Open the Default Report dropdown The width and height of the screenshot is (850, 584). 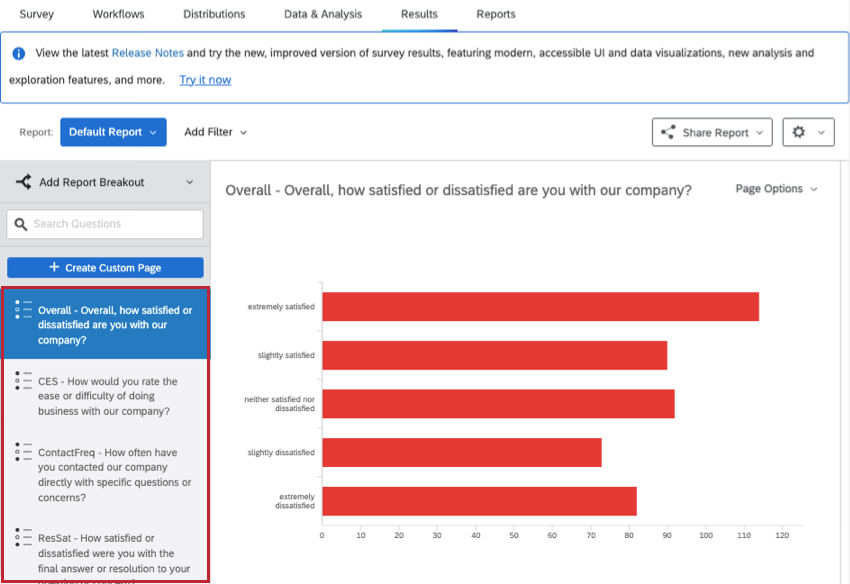(113, 132)
